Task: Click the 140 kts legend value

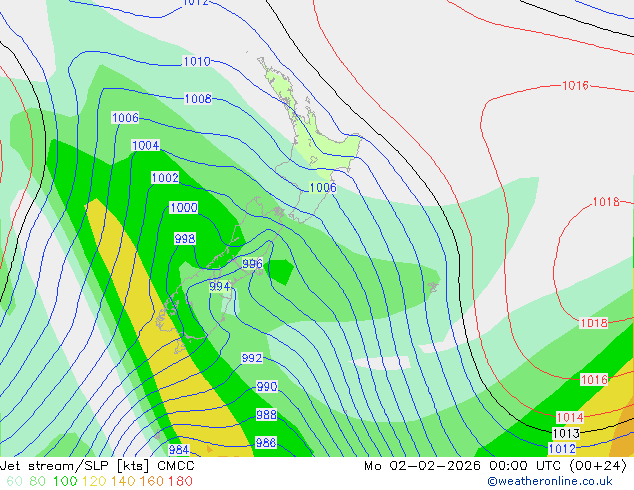Action: coord(123,481)
